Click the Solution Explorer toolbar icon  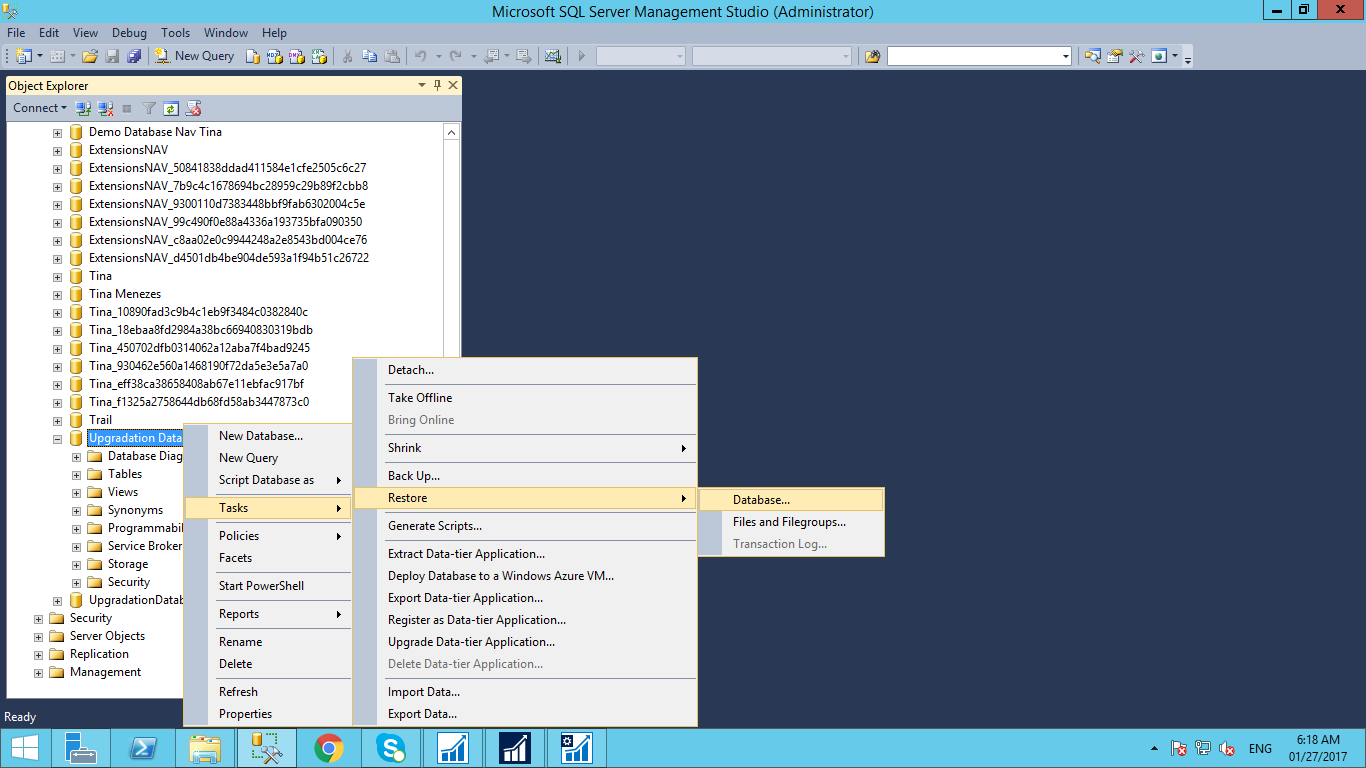click(1093, 56)
